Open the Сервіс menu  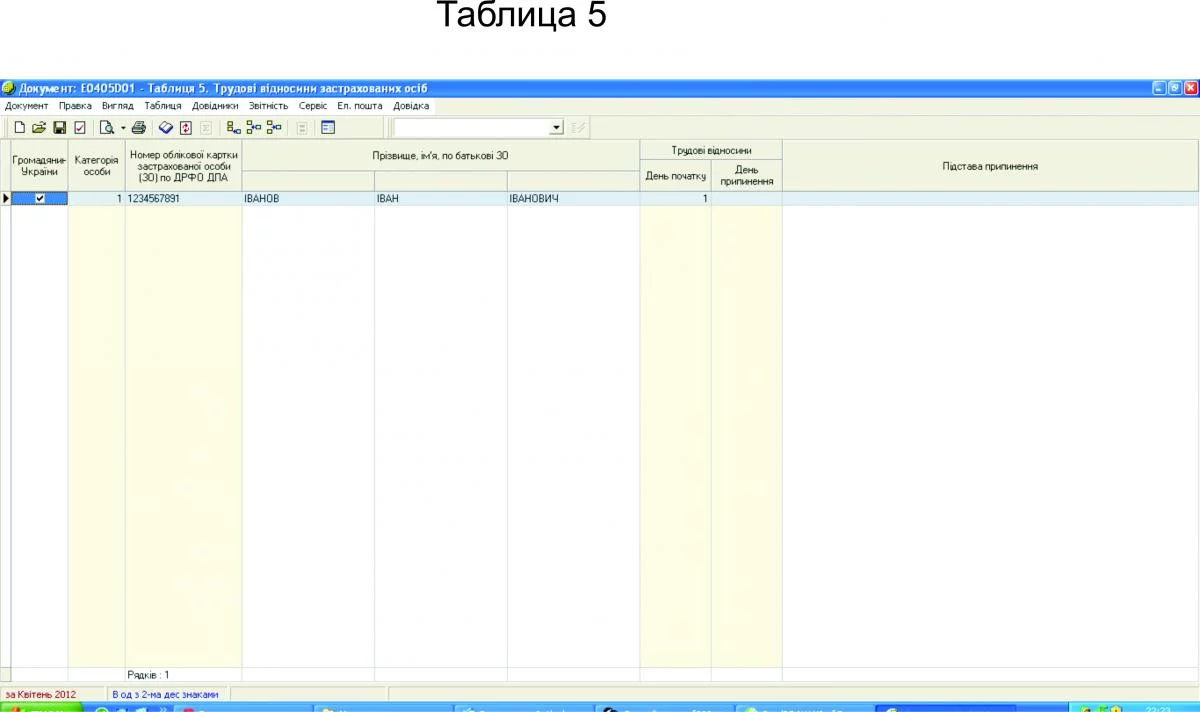point(313,106)
